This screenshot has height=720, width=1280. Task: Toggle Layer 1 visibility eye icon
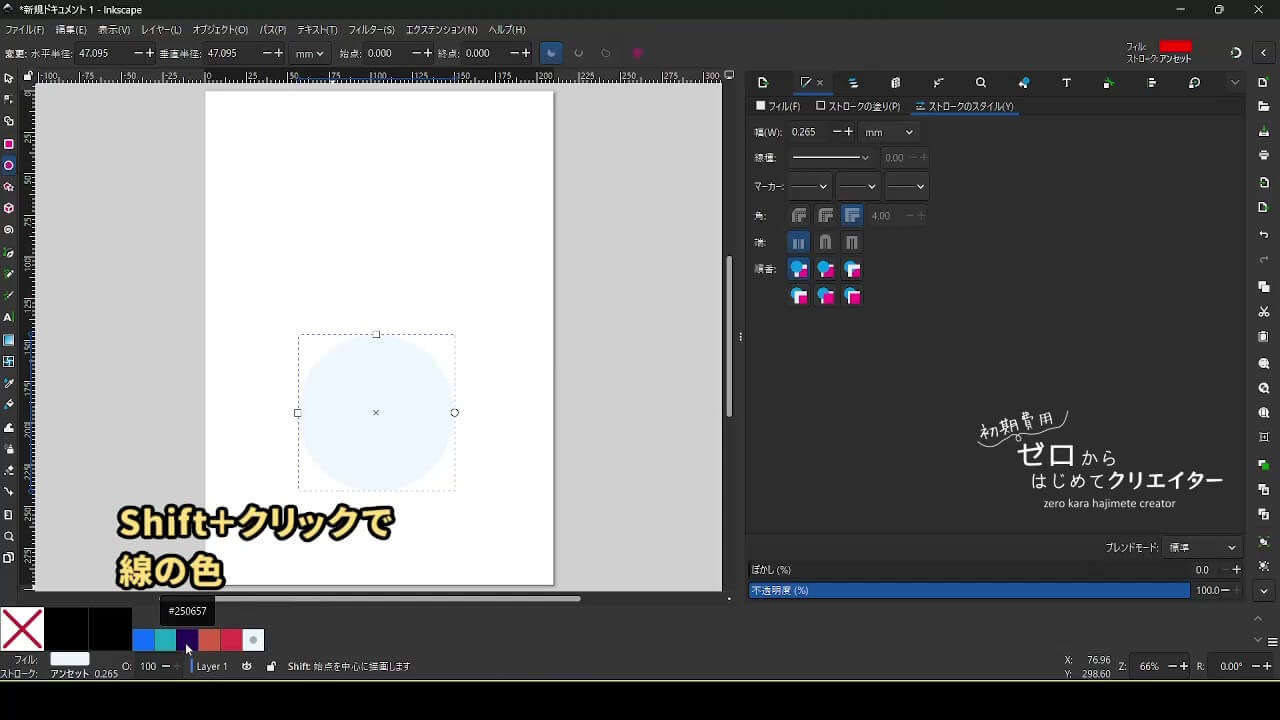click(x=247, y=666)
